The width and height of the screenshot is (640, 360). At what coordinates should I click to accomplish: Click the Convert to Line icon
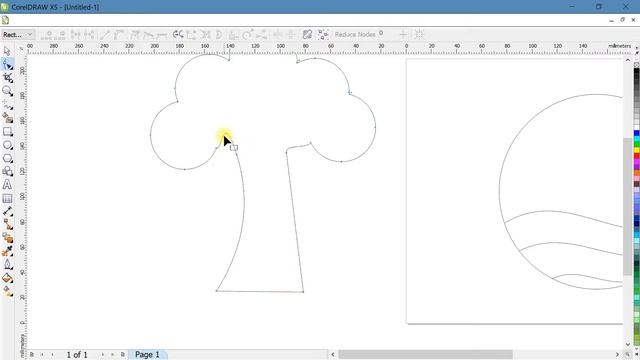point(105,35)
